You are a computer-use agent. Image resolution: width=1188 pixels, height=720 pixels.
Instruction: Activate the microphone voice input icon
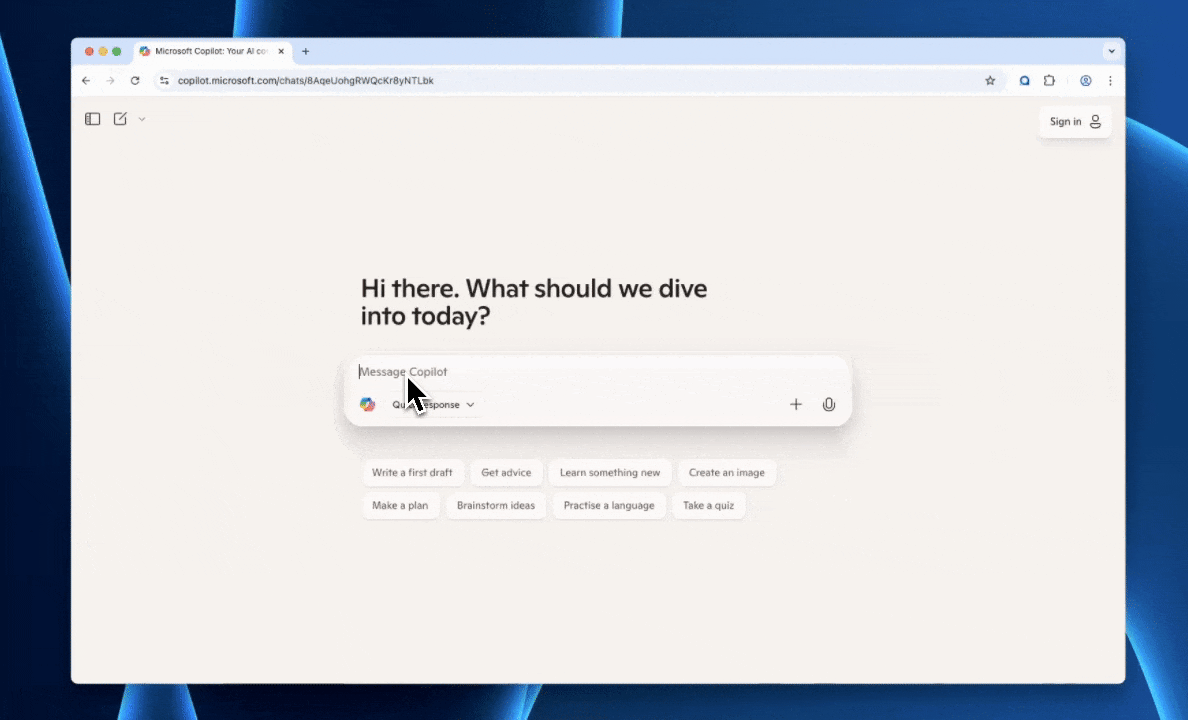(x=829, y=405)
